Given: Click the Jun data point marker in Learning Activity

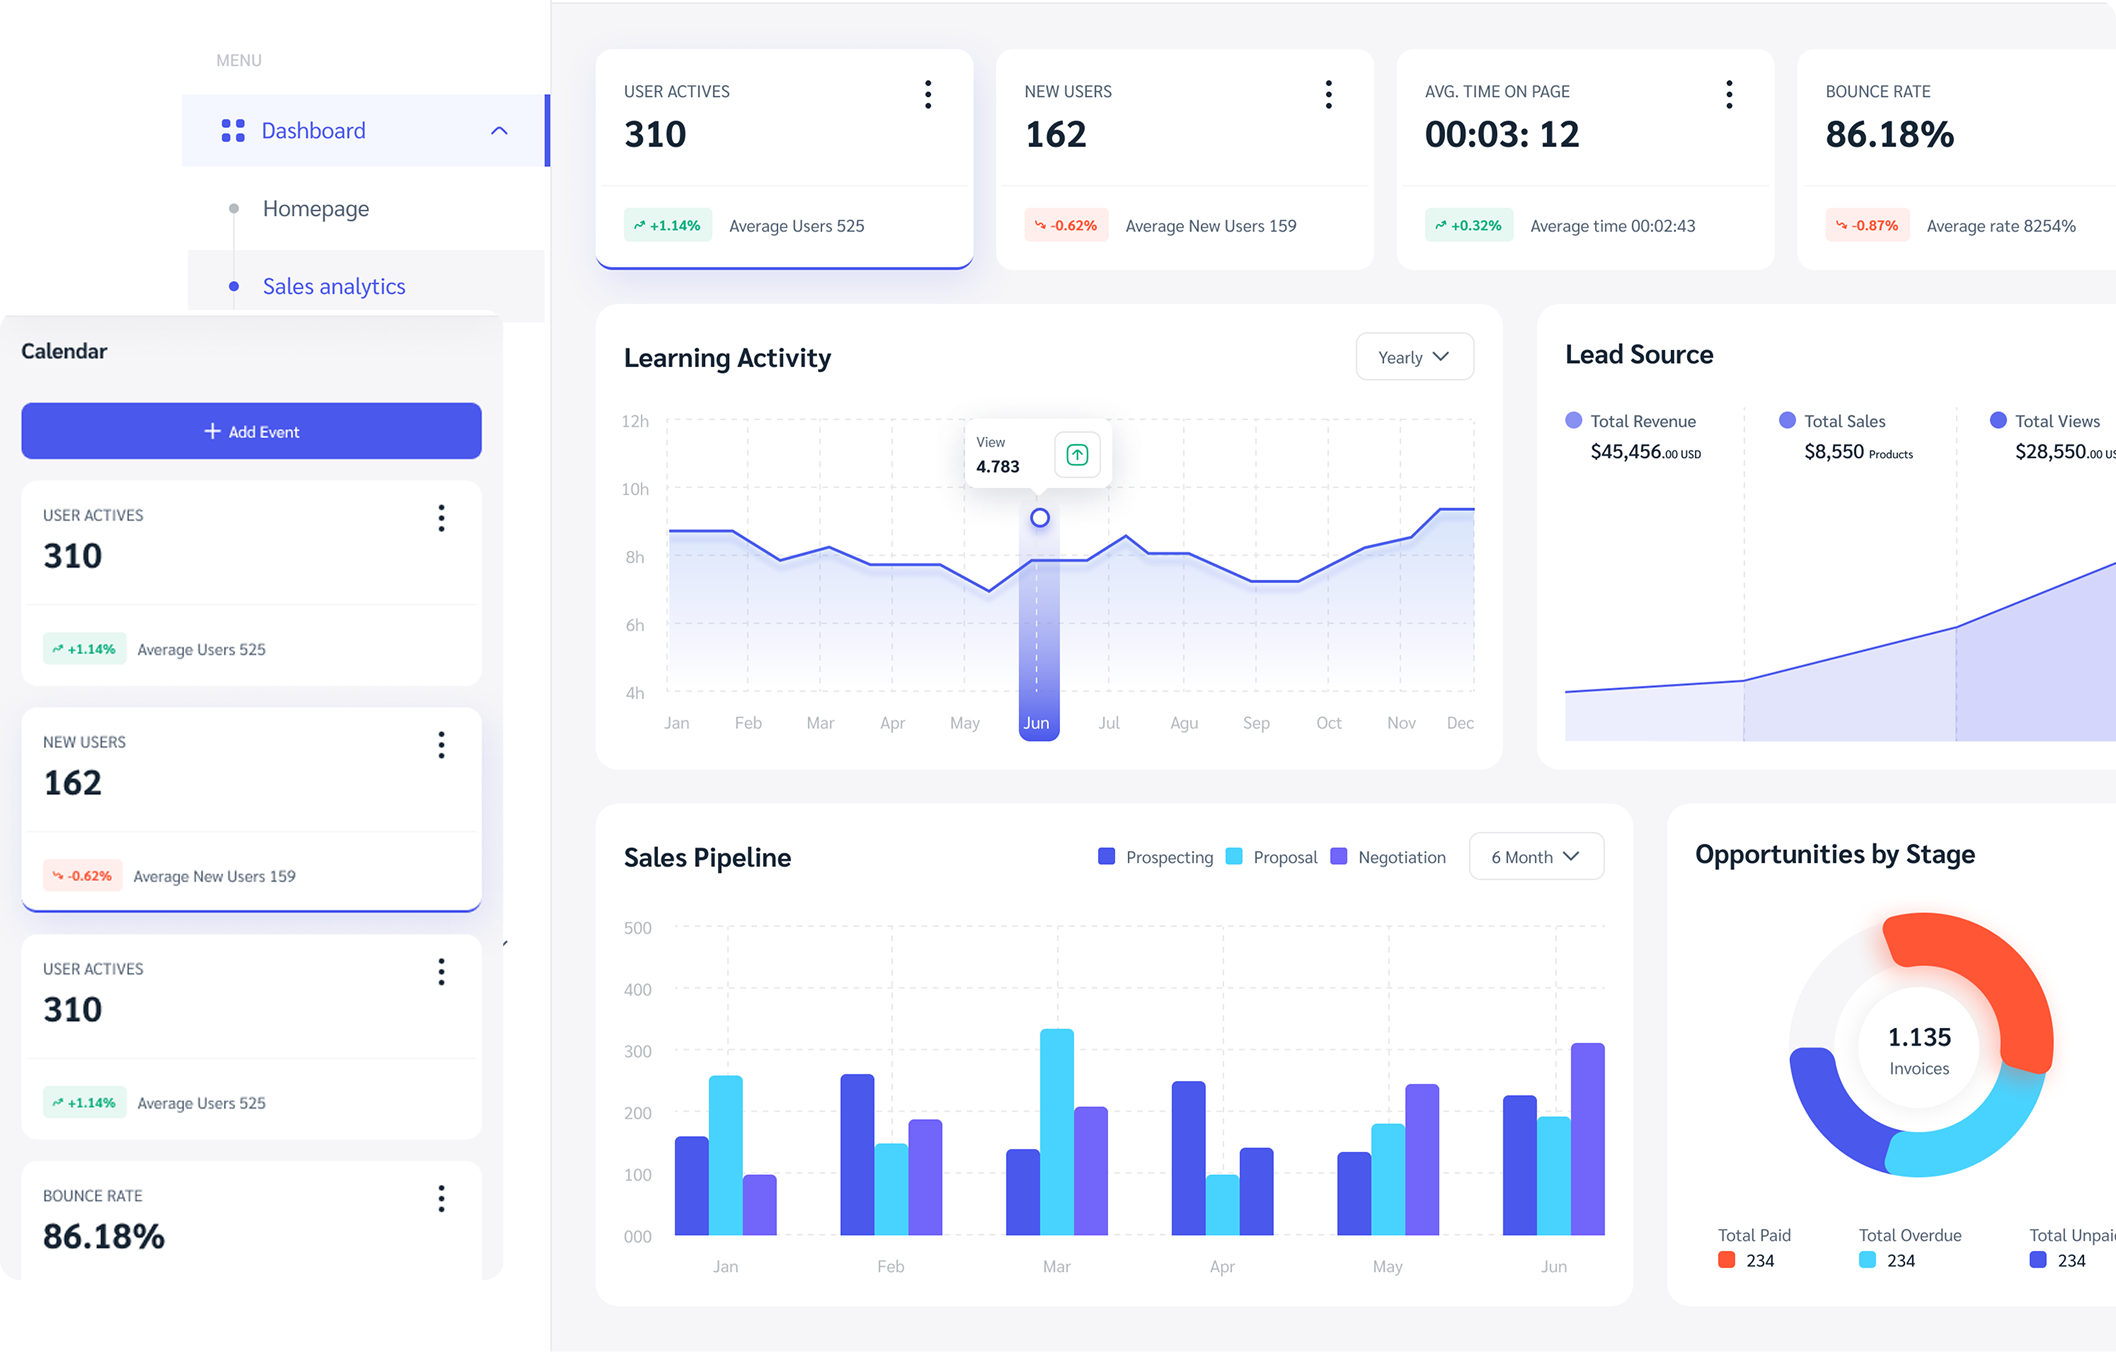Looking at the screenshot, I should click(1040, 518).
